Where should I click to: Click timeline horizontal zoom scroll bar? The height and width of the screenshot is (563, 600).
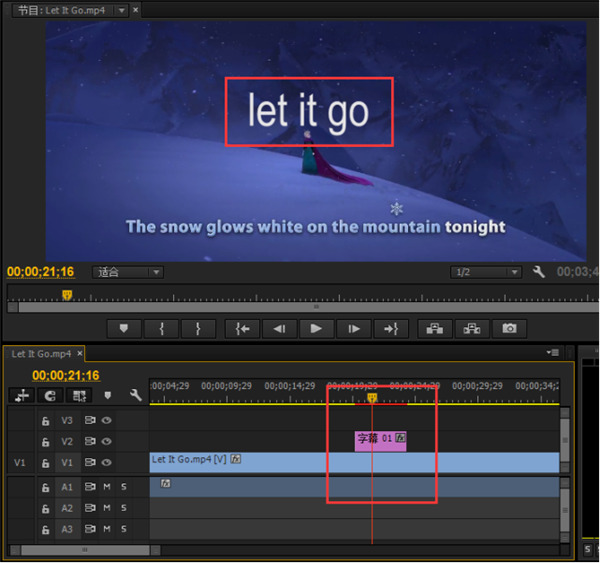tap(85, 550)
